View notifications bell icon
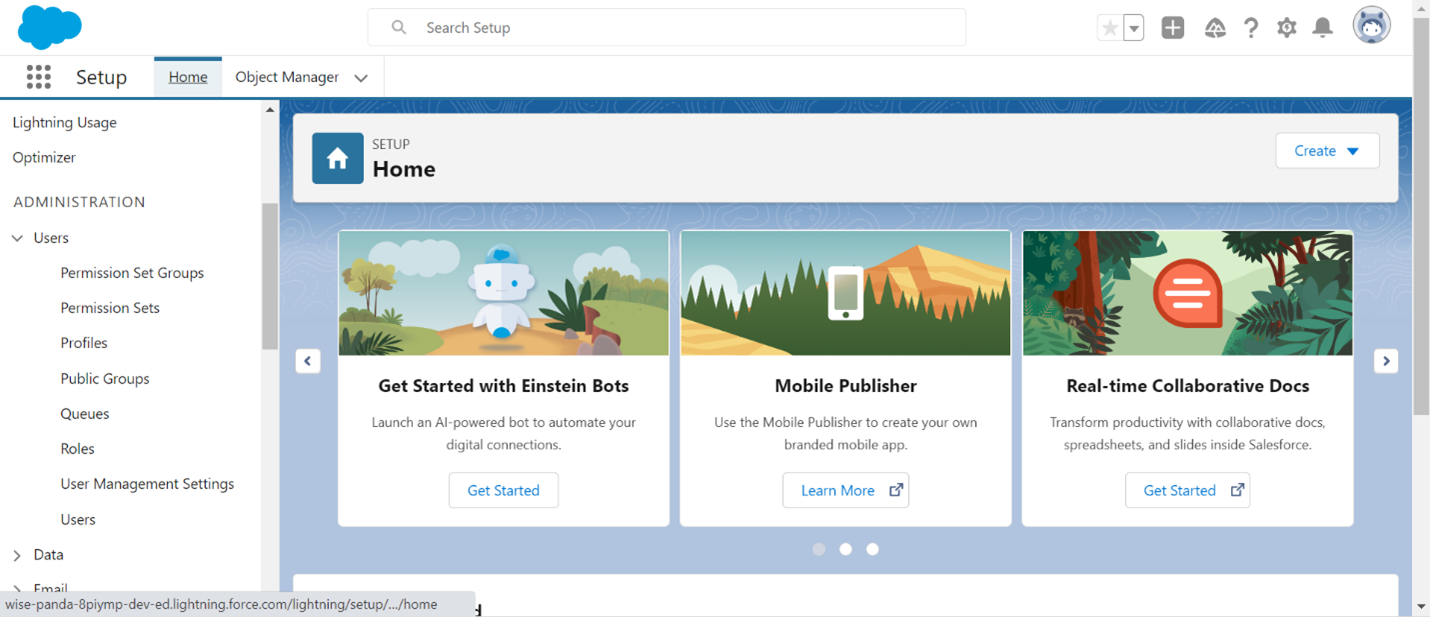 point(1322,28)
